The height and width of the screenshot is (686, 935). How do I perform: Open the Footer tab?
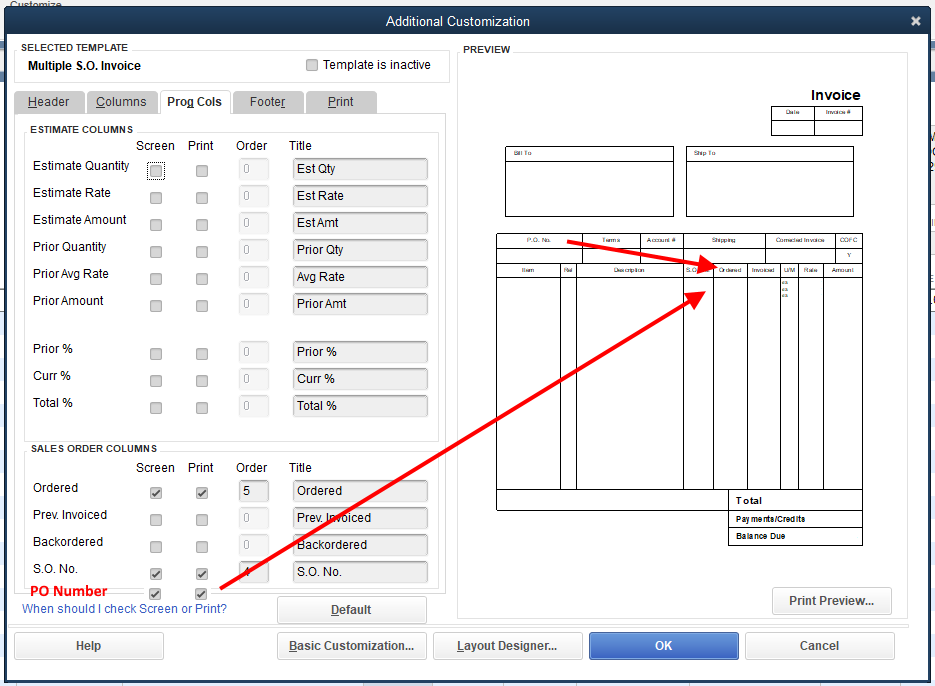click(x=267, y=101)
